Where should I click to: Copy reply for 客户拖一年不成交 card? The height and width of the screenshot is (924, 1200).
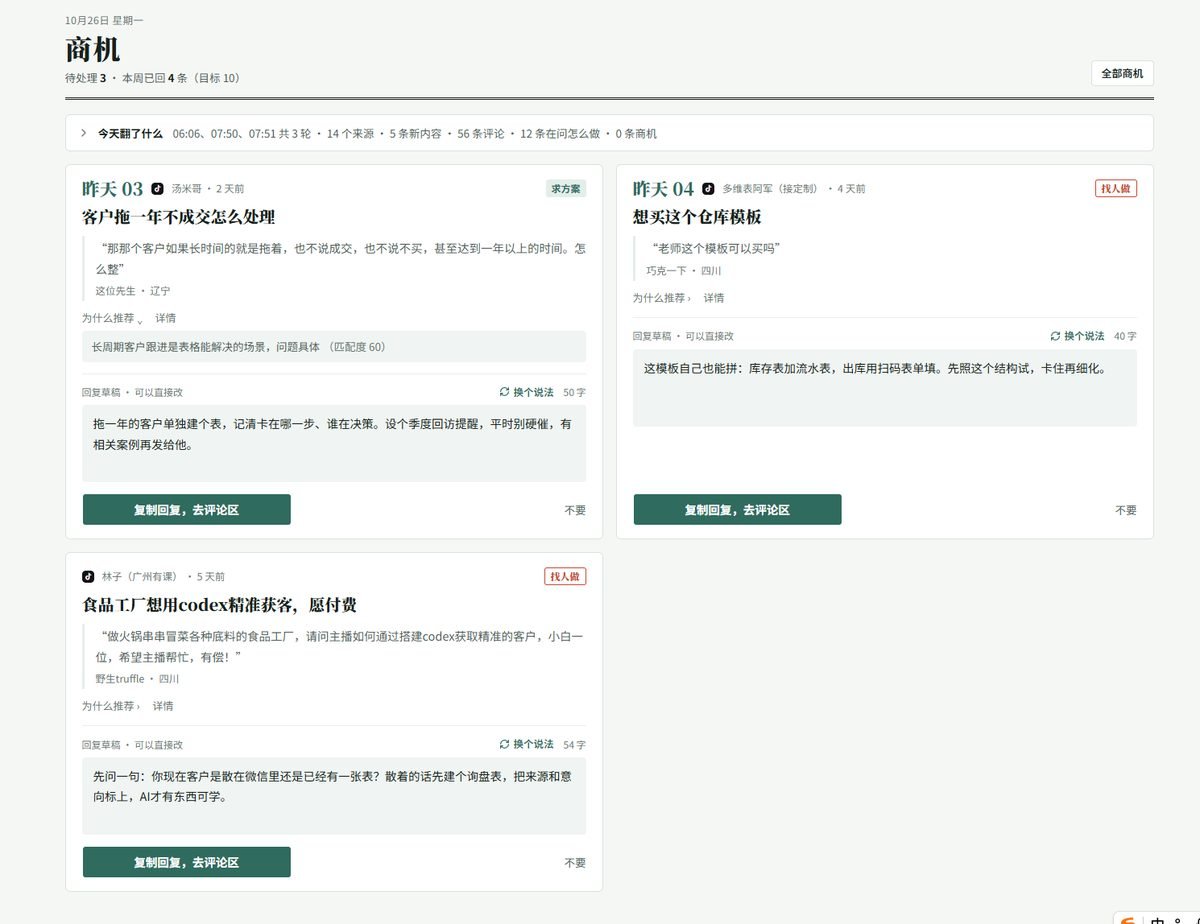click(x=187, y=509)
